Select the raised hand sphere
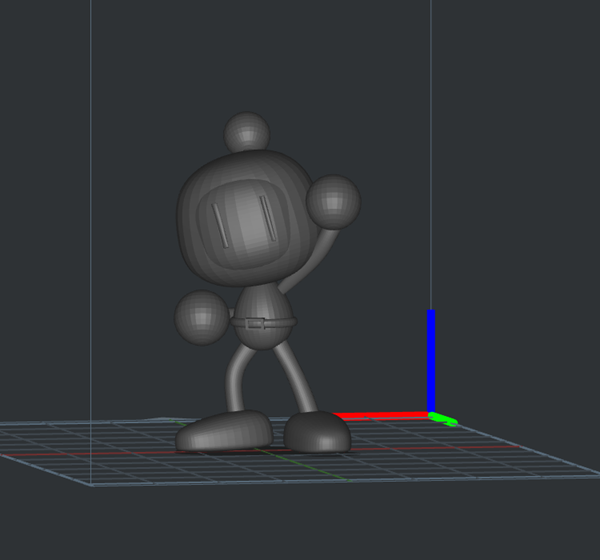 333,201
